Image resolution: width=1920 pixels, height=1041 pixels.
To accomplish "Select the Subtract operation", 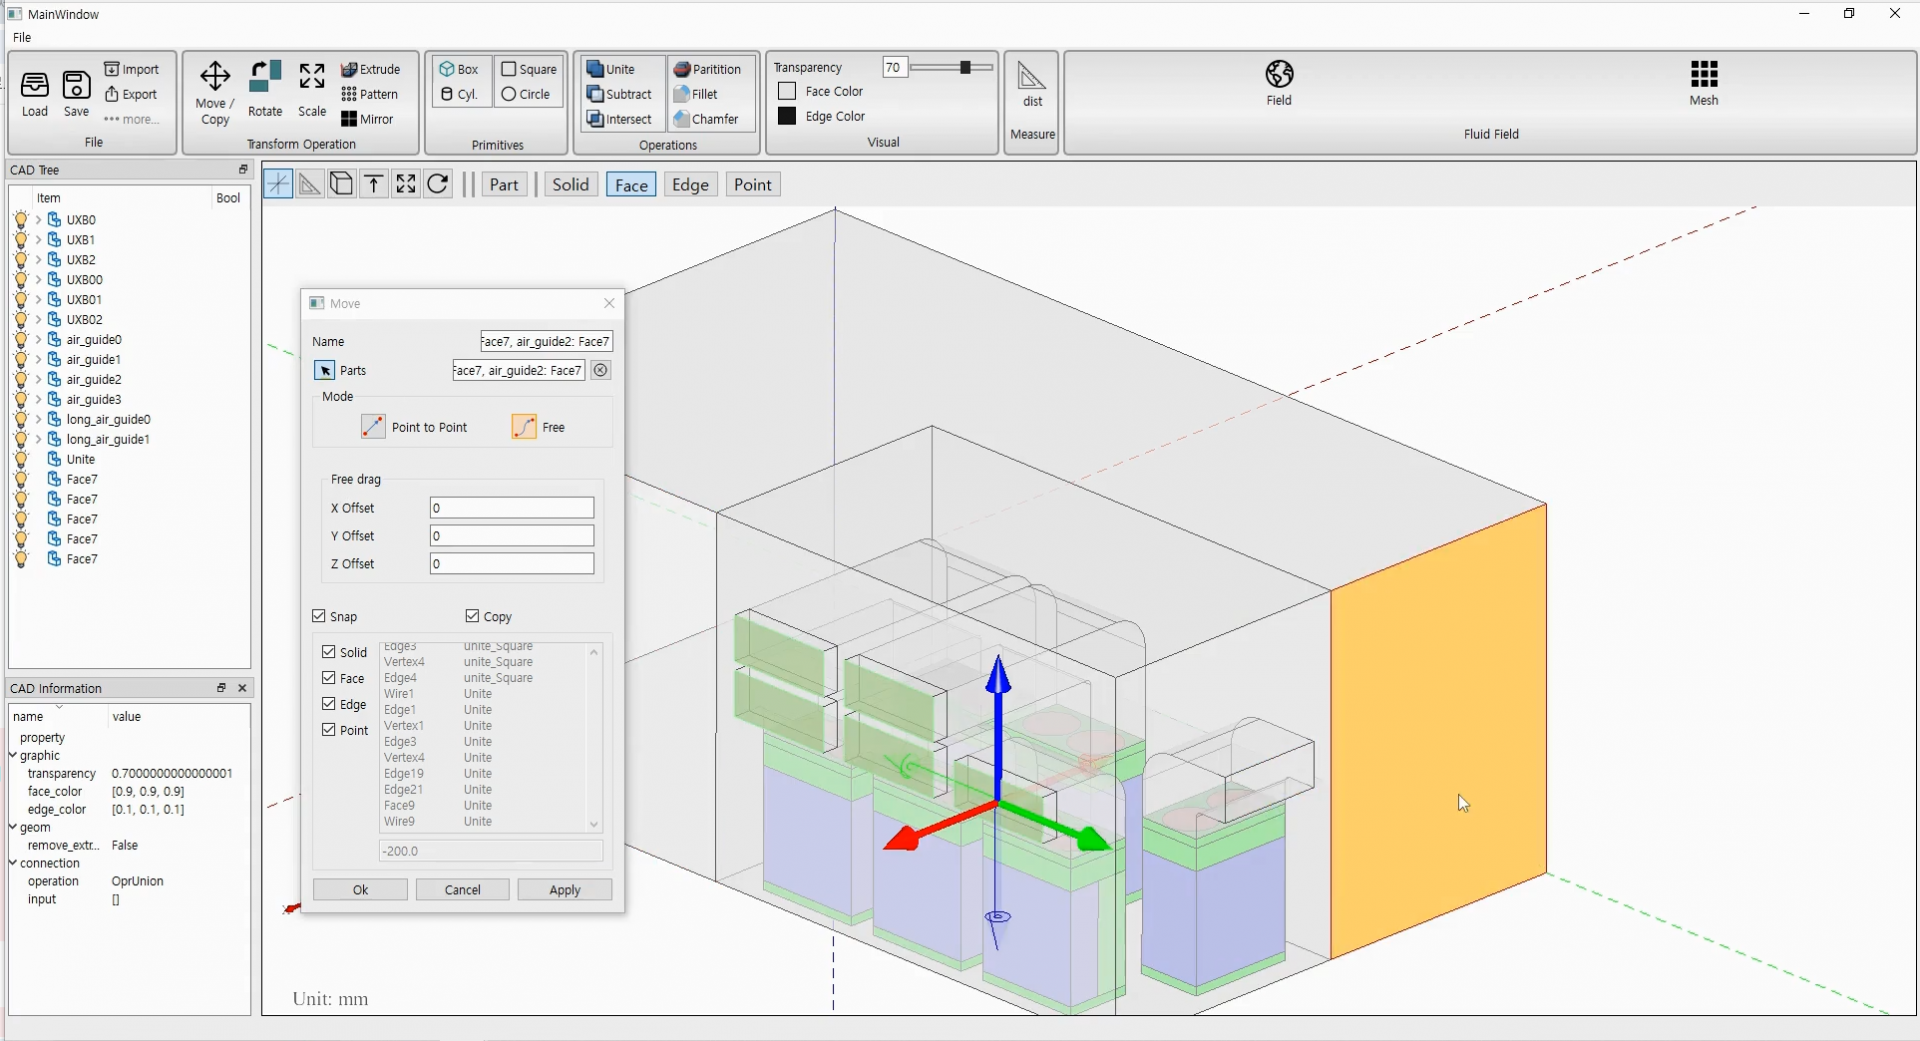I will tap(620, 94).
